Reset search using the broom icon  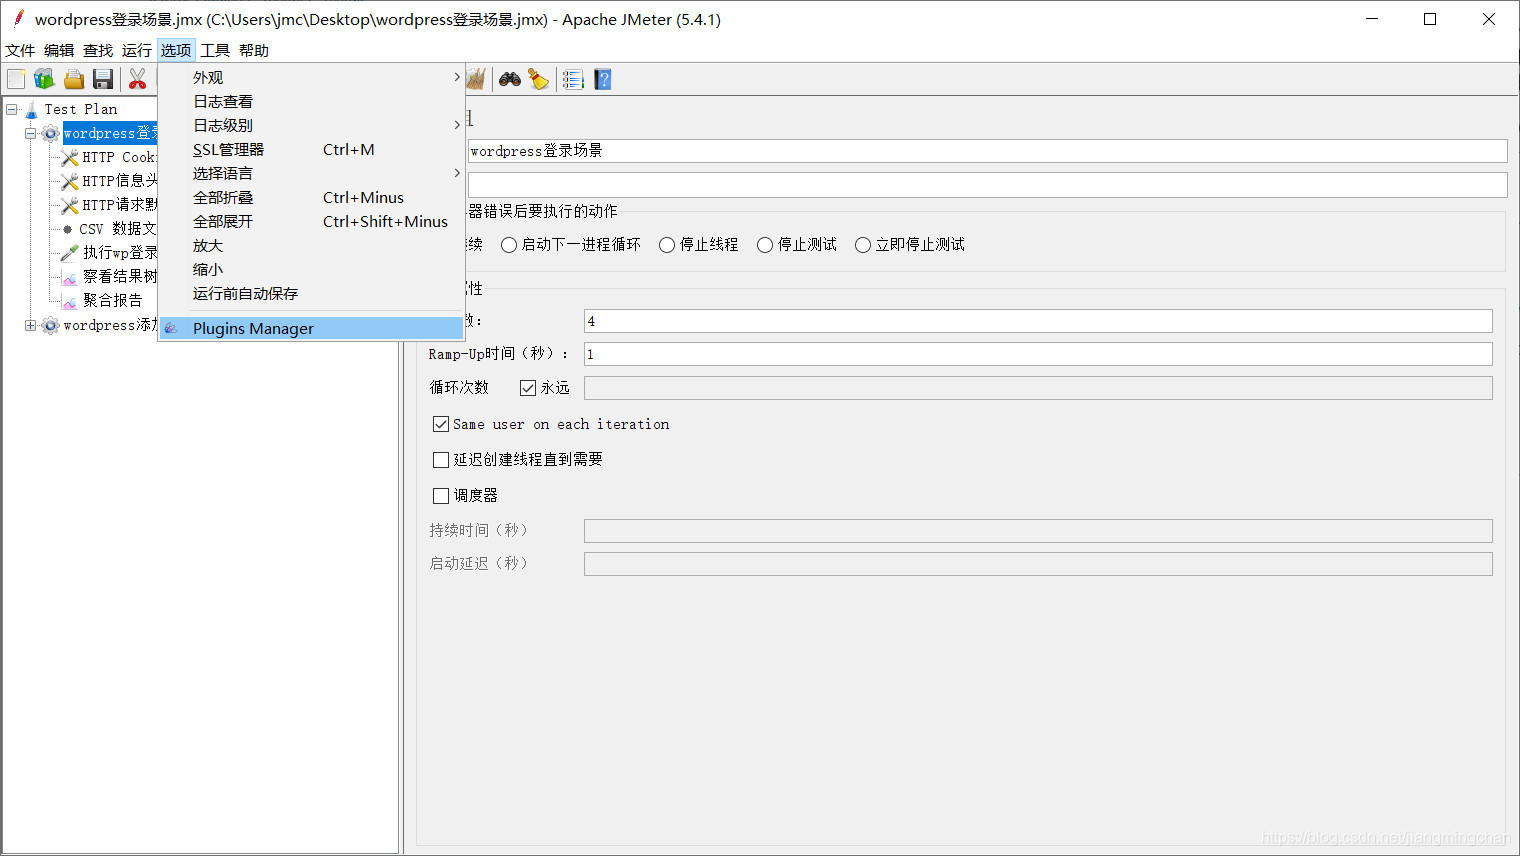click(539, 79)
